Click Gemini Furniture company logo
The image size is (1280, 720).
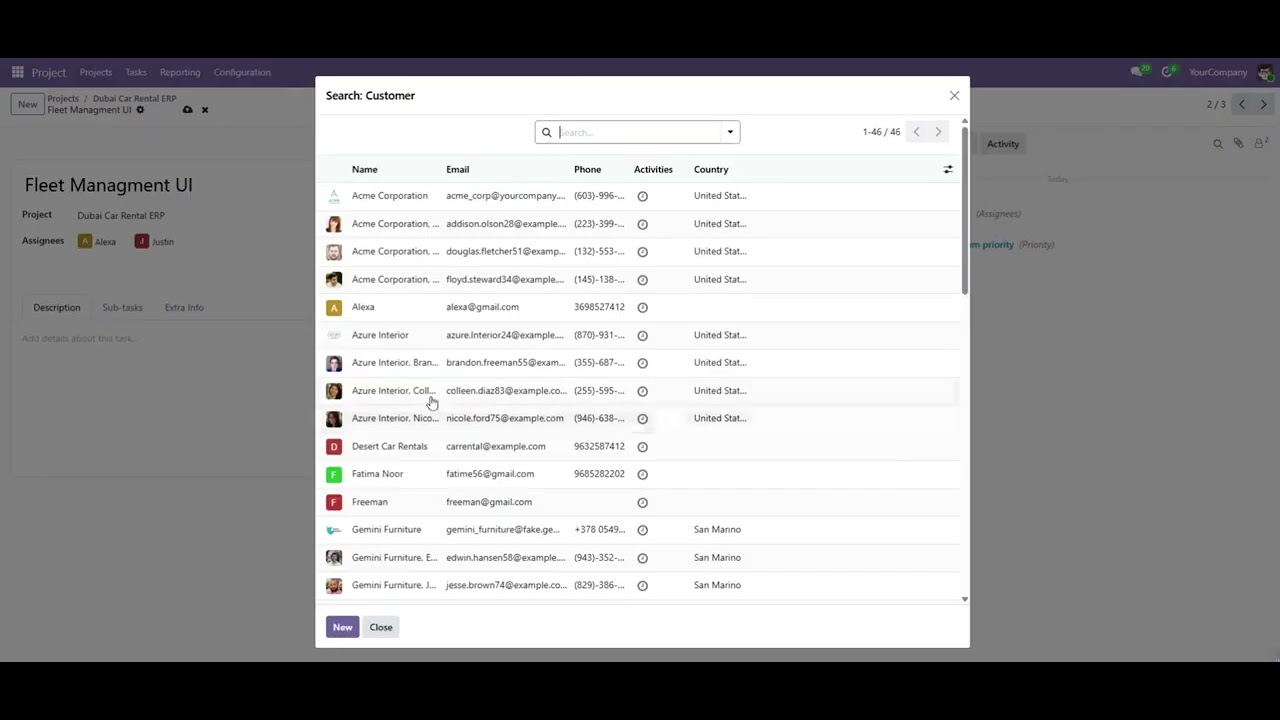pyautogui.click(x=334, y=530)
